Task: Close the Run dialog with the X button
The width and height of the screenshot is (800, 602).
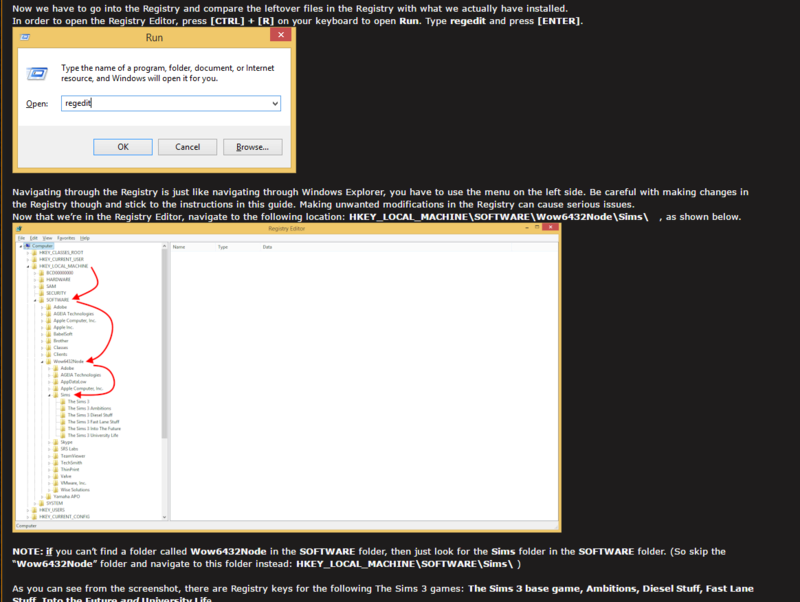Action: [281, 35]
